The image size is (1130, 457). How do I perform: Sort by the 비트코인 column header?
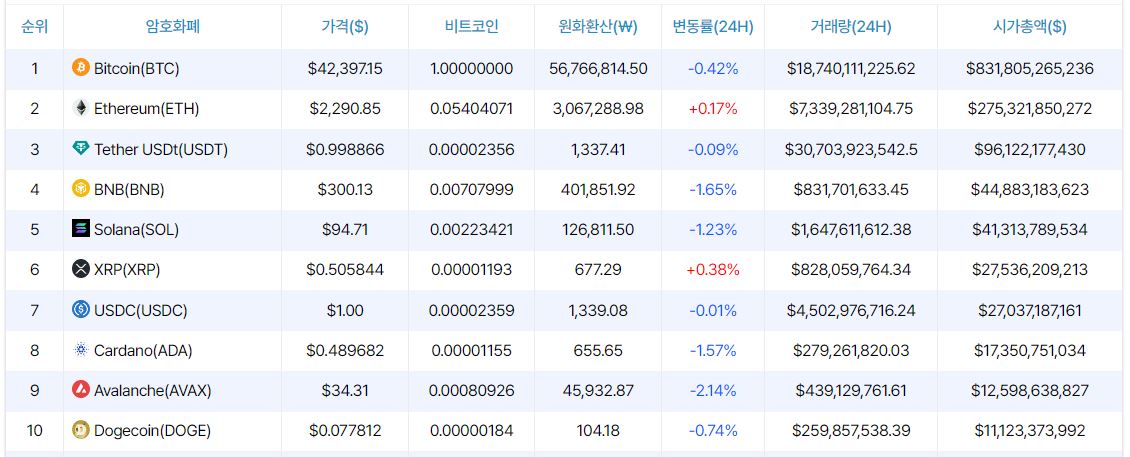pyautogui.click(x=471, y=27)
